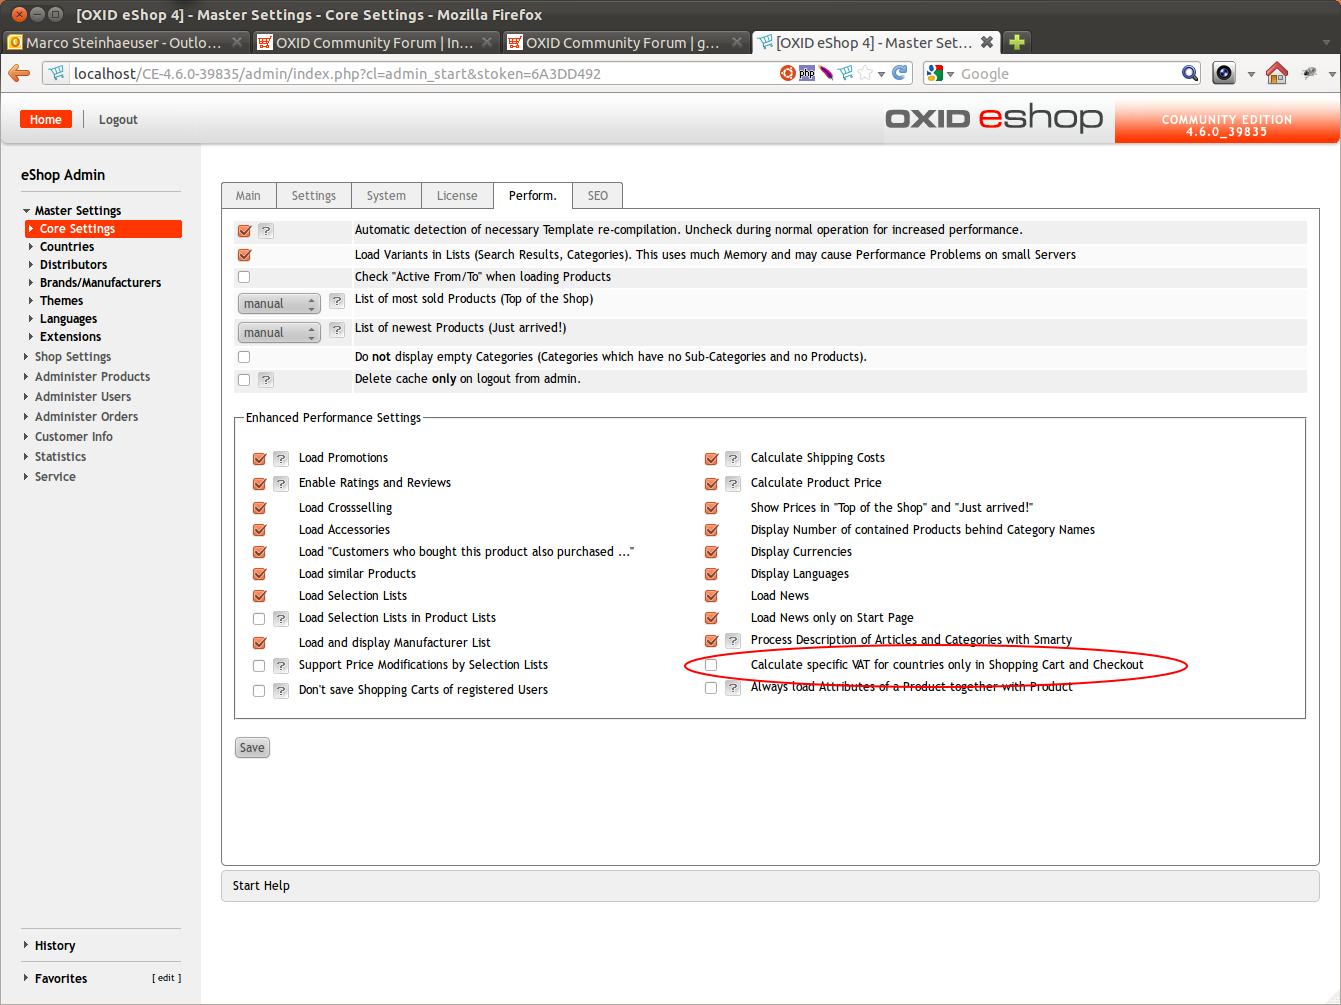
Task: Enable Calculate specific VAT for countries checkbox
Action: [x=711, y=665]
